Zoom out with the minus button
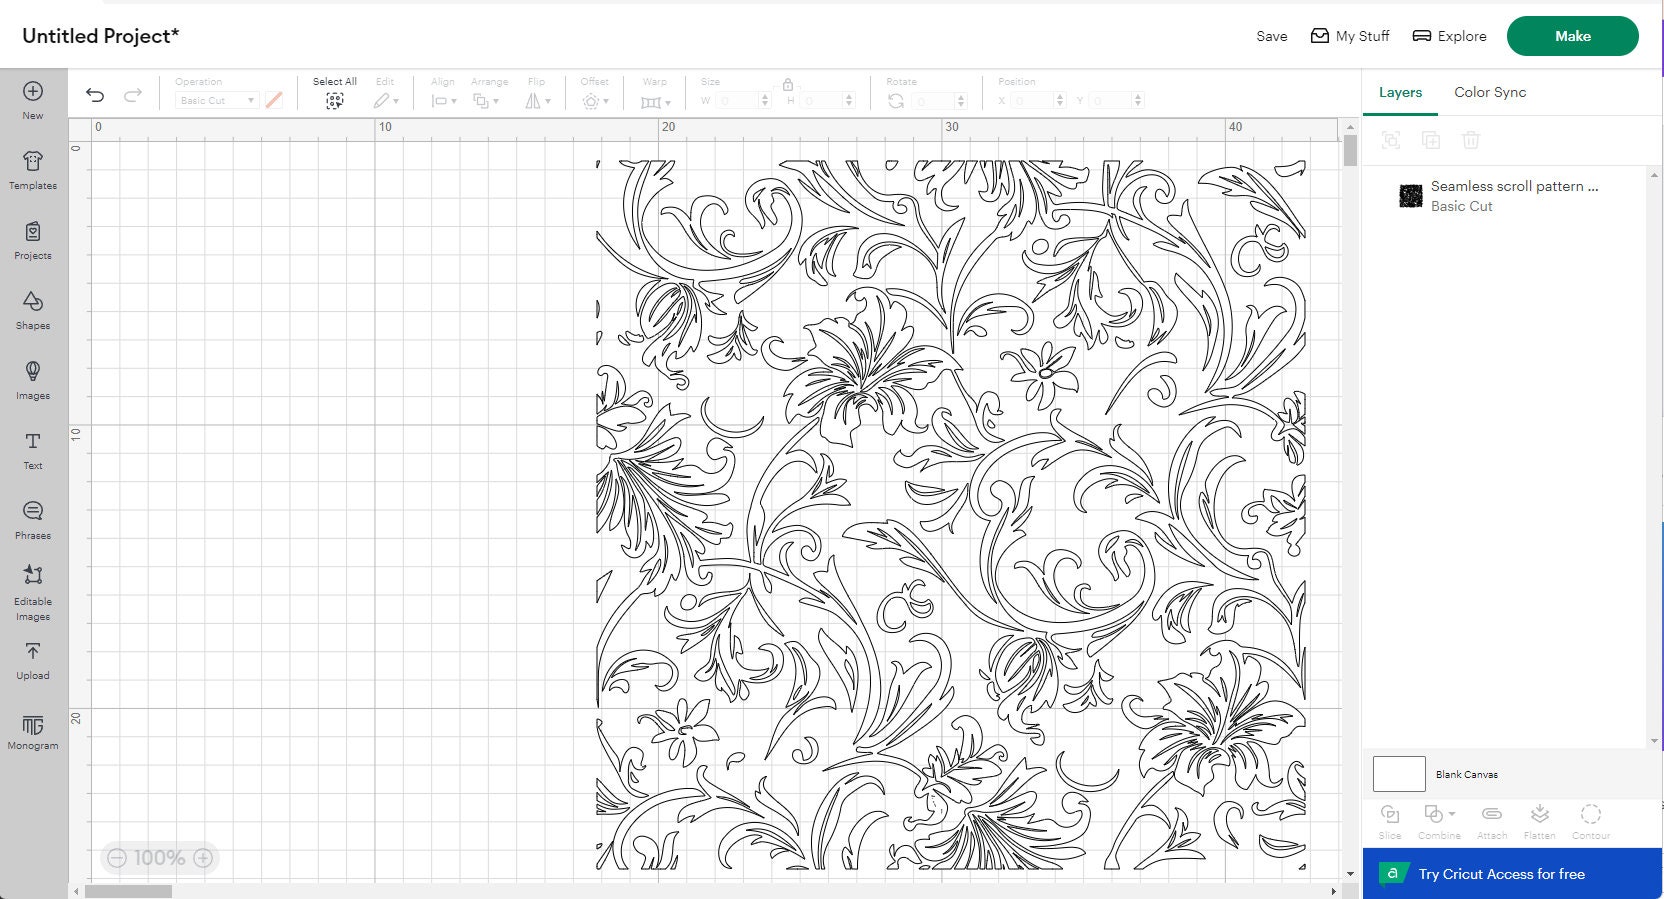The image size is (1664, 899). (x=117, y=858)
